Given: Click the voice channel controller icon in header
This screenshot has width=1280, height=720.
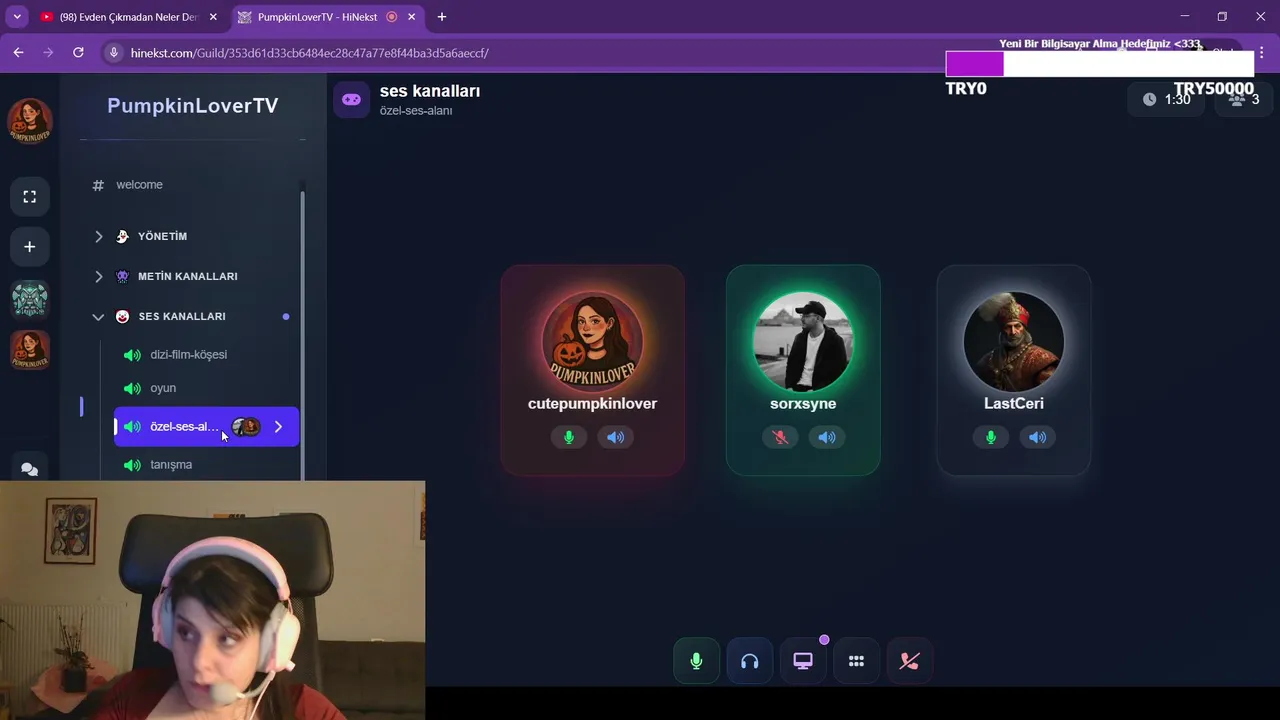Looking at the screenshot, I should (352, 100).
